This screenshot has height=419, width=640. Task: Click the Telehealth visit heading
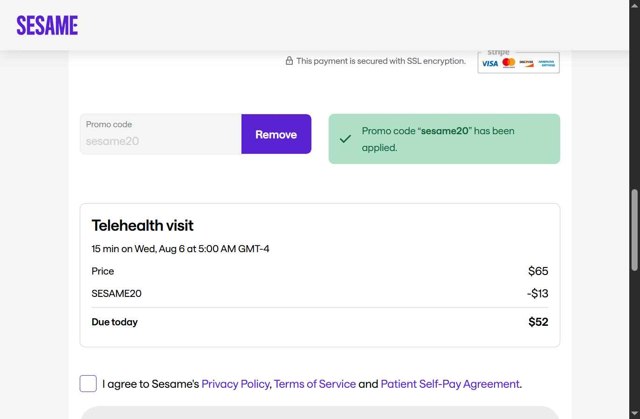(142, 225)
